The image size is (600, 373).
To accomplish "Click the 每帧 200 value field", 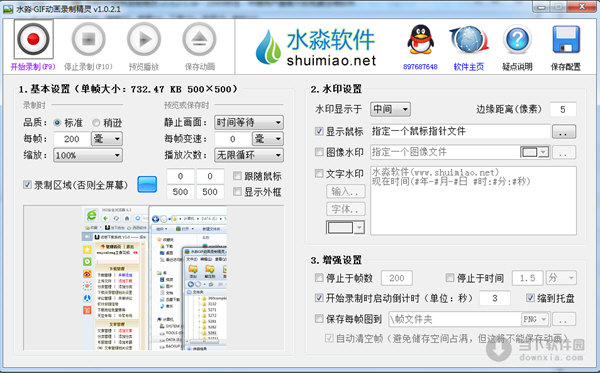I will point(72,139).
